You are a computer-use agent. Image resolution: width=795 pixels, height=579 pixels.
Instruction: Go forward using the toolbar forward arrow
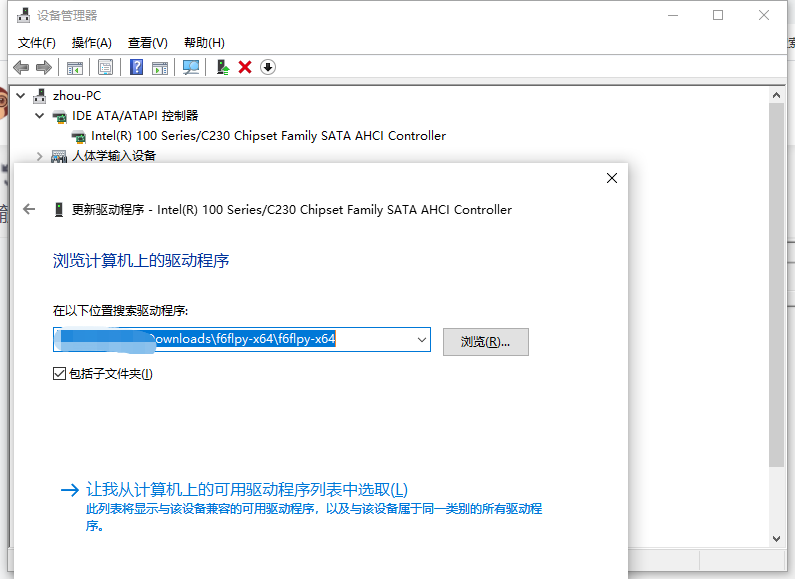coord(44,67)
